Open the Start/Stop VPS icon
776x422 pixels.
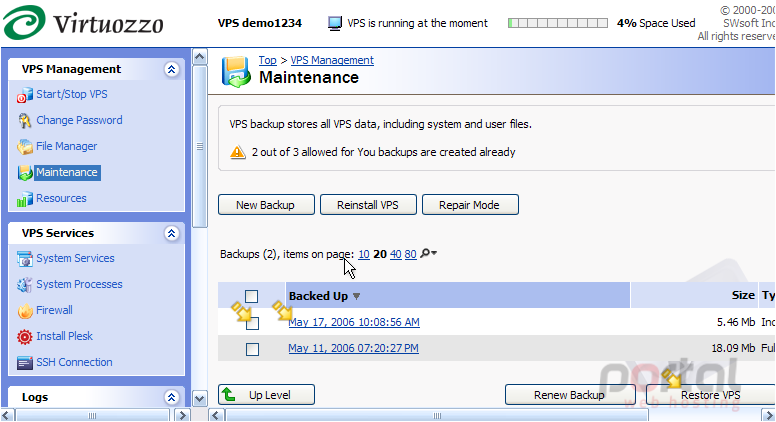click(25, 94)
